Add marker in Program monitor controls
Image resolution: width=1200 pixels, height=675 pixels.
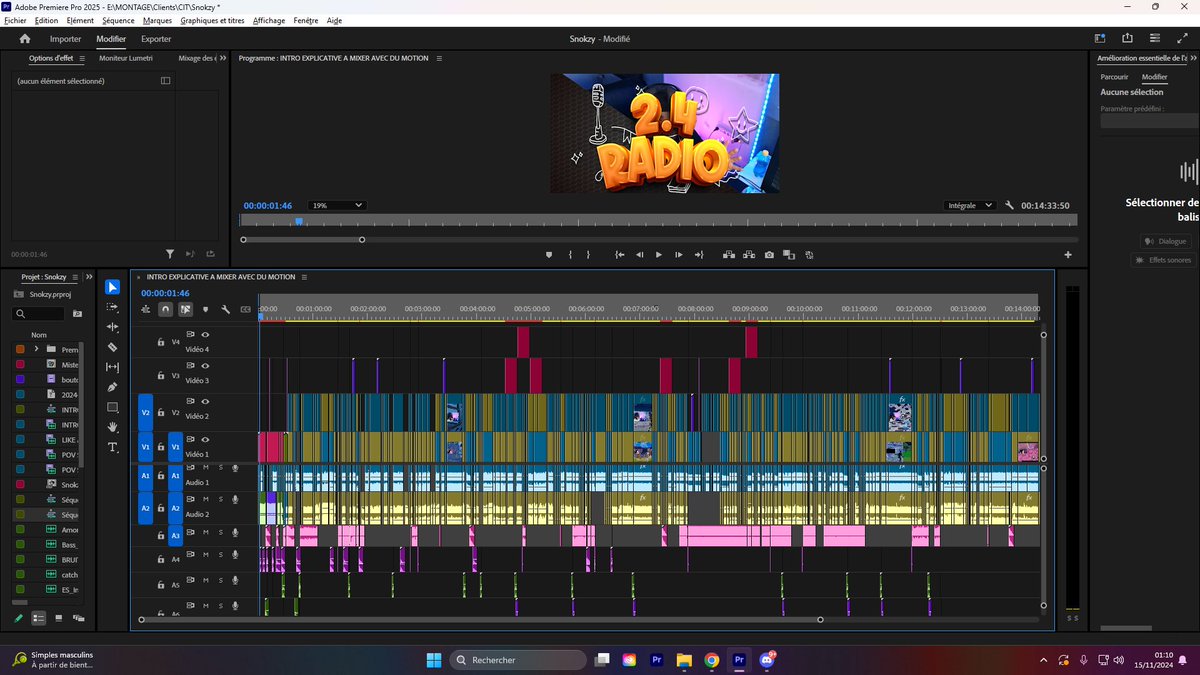tap(548, 255)
